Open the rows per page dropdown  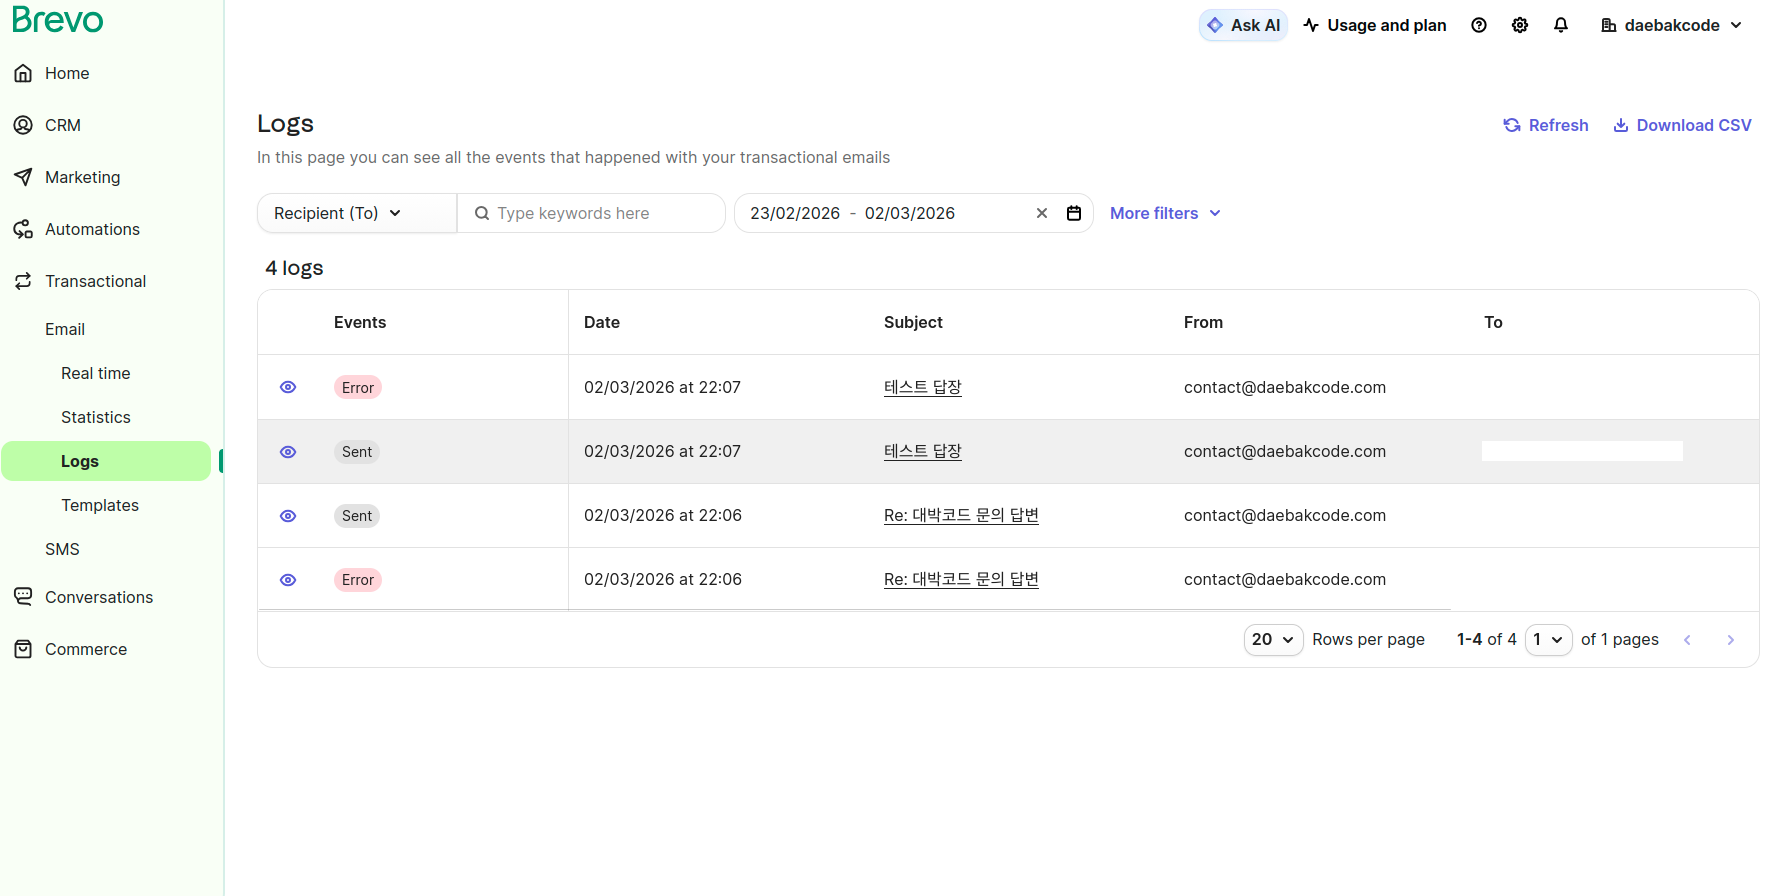click(1272, 640)
